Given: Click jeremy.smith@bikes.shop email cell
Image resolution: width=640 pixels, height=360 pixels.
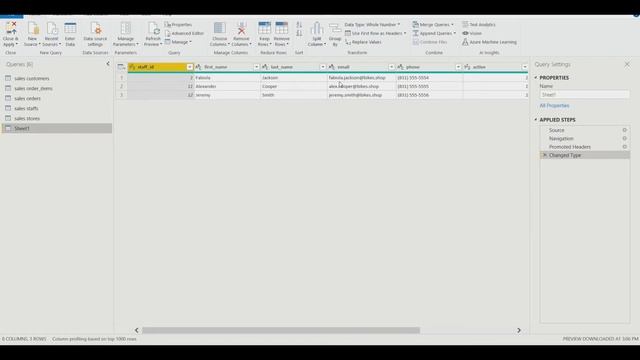Looking at the screenshot, I should pos(361,95).
